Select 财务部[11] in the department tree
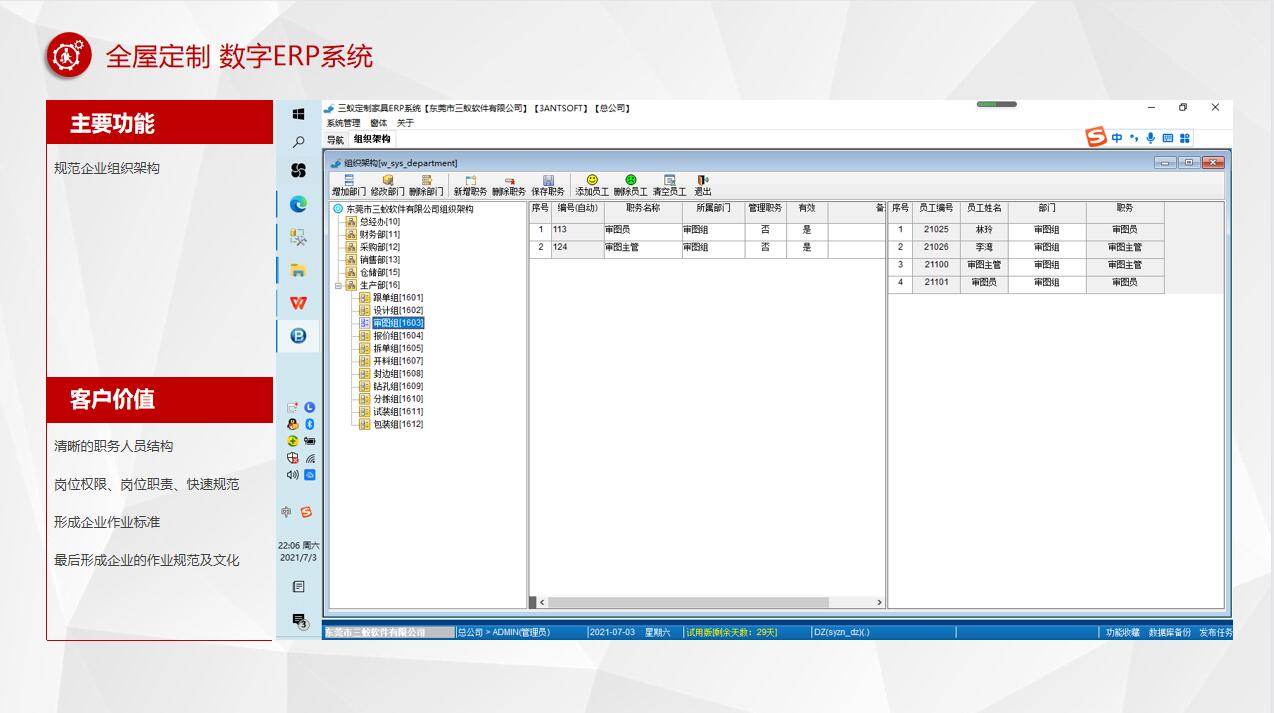1274x713 pixels. [x=379, y=234]
